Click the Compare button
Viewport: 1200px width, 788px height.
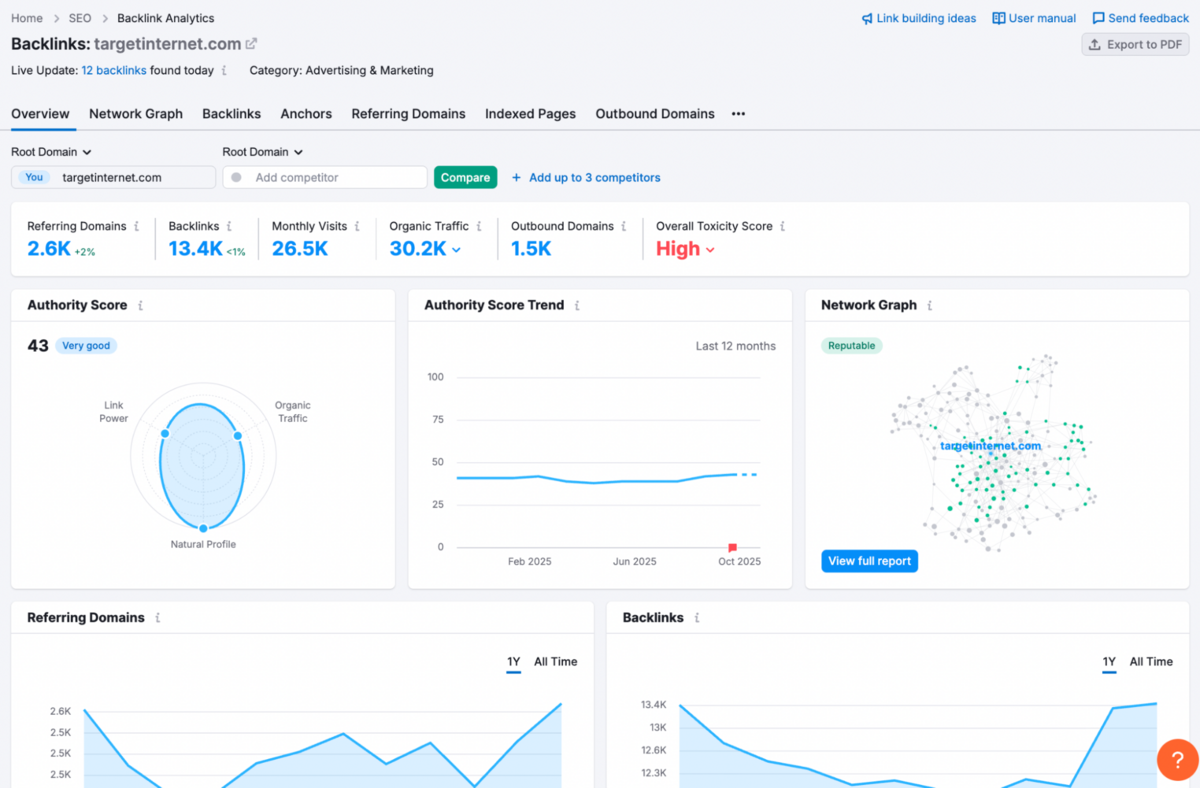click(x=465, y=177)
